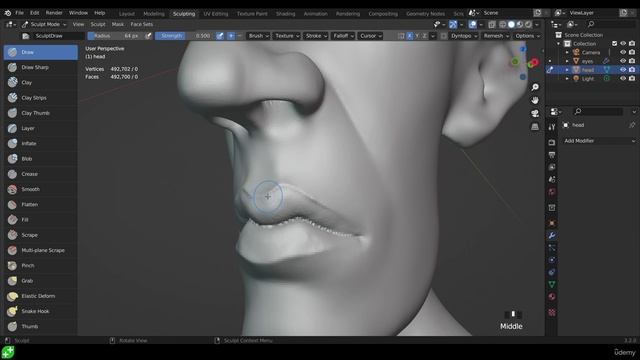
Task: Click the zoom magnifier viewport icon
Action: coord(535,87)
